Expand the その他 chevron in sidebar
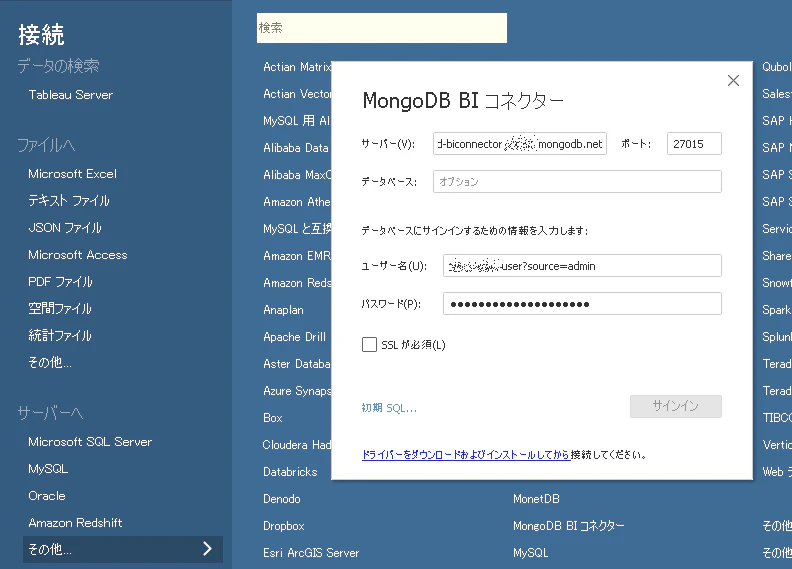This screenshot has width=792, height=569. pyautogui.click(x=207, y=549)
